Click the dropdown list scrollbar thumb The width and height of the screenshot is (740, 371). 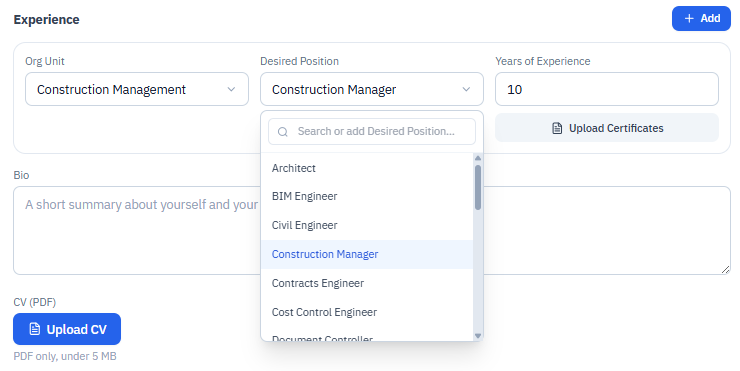tap(478, 187)
